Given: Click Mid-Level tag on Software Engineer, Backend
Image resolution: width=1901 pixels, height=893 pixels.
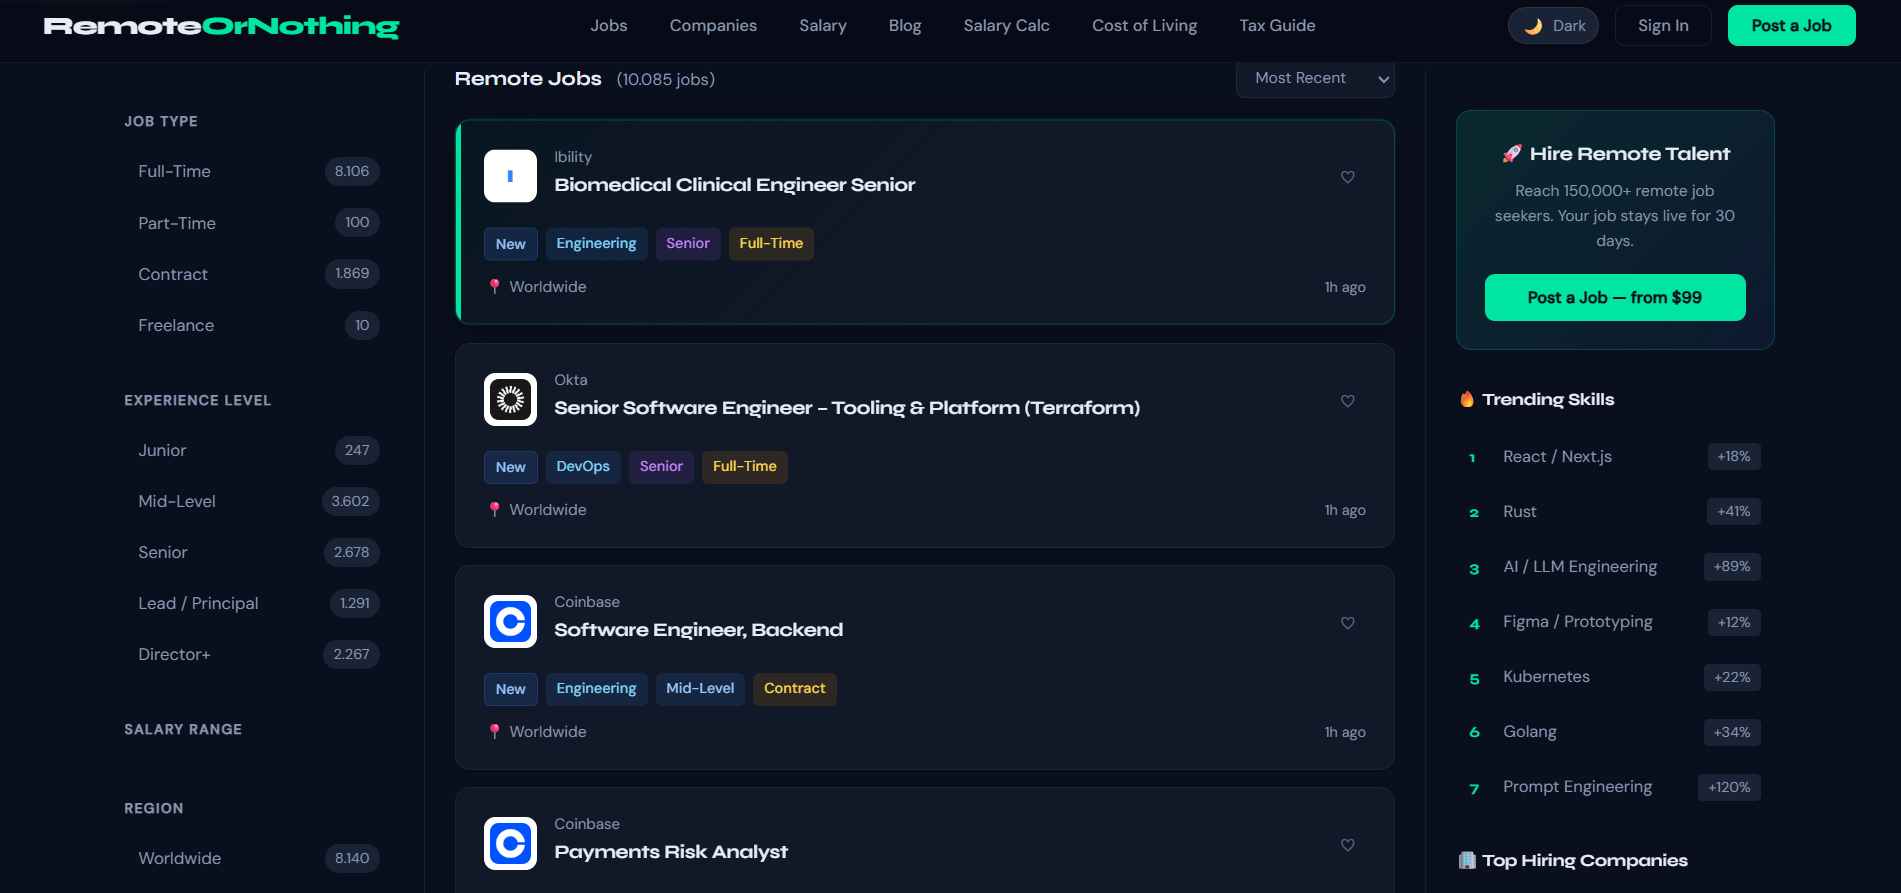Looking at the screenshot, I should 700,689.
